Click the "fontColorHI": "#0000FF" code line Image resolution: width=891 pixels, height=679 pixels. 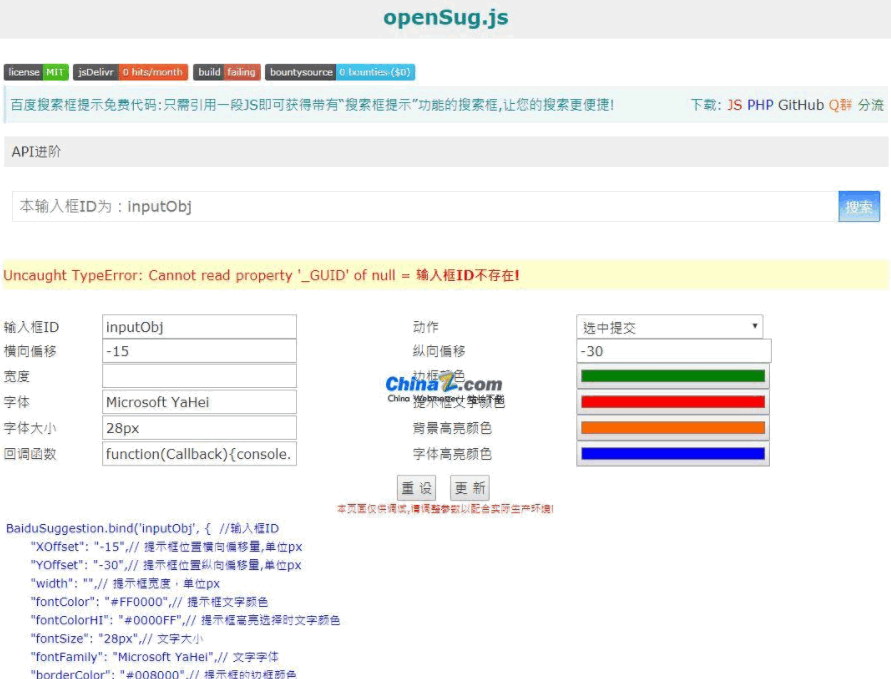185,620
